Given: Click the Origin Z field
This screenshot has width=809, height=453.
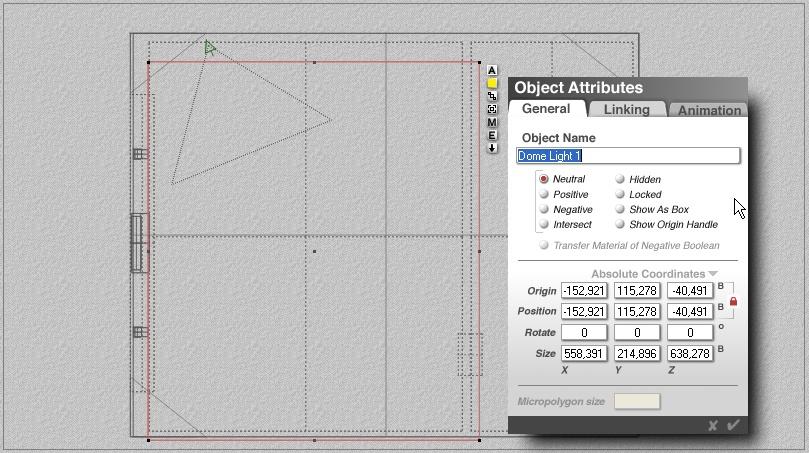Looking at the screenshot, I should (690, 290).
